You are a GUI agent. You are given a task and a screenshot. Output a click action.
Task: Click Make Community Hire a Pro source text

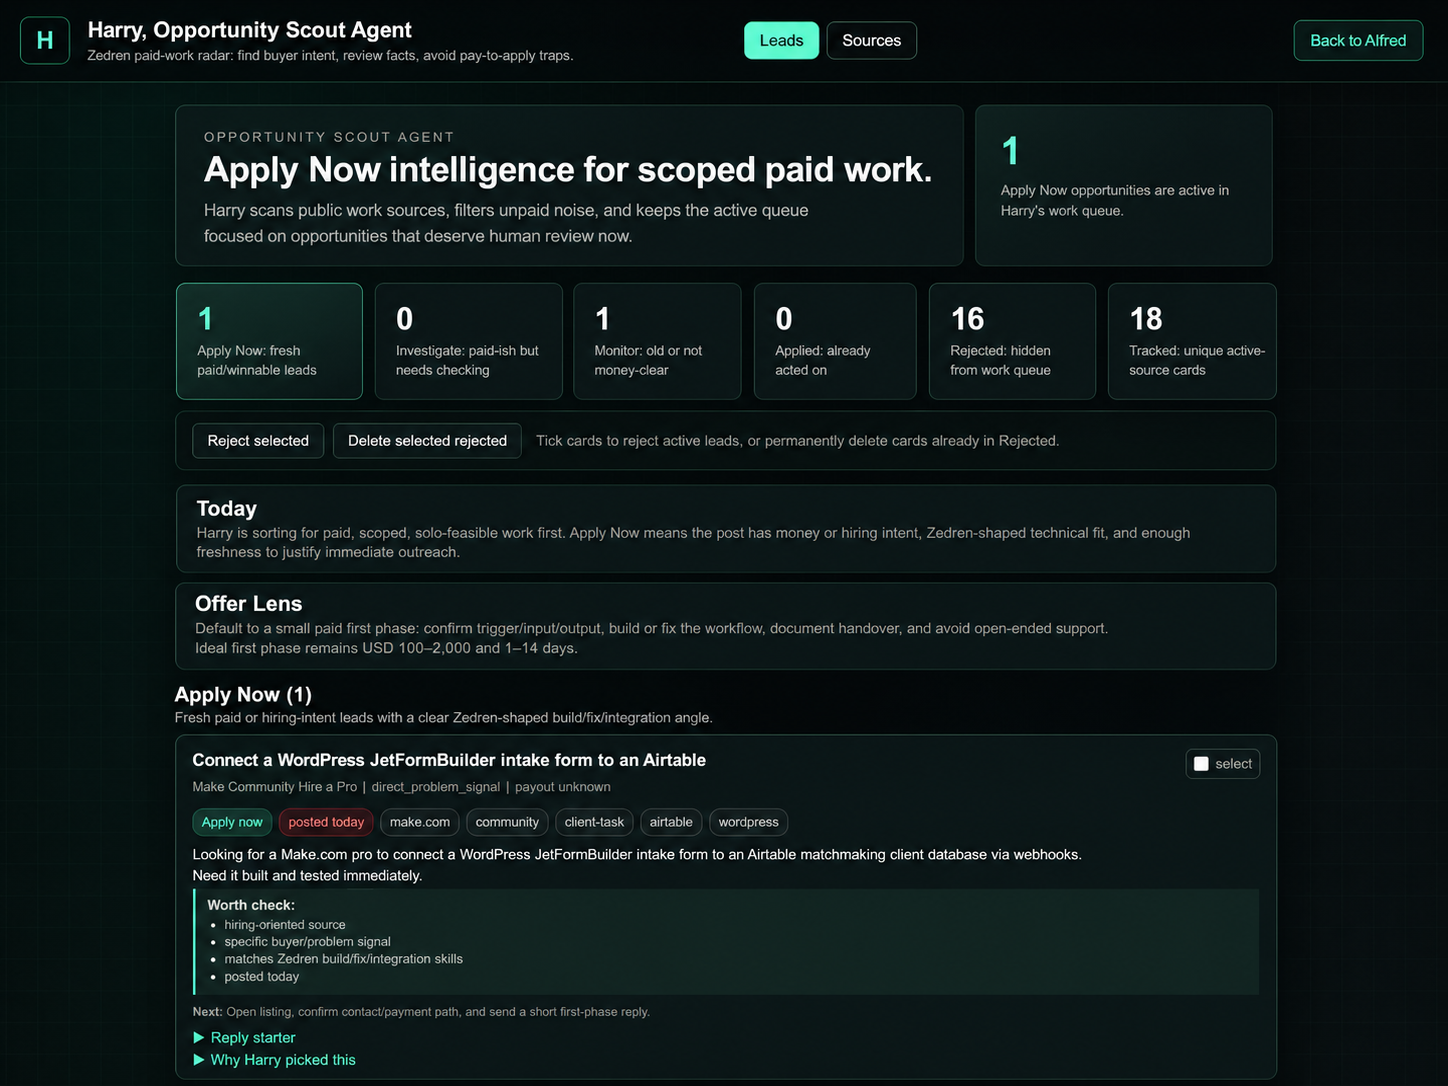click(x=275, y=787)
